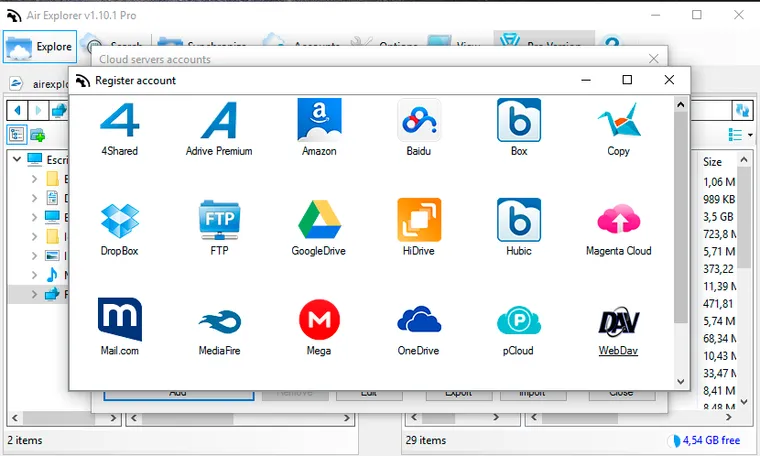Image resolution: width=760 pixels, height=456 pixels.
Task: Pick the Baidu cloud service
Action: pos(419,128)
